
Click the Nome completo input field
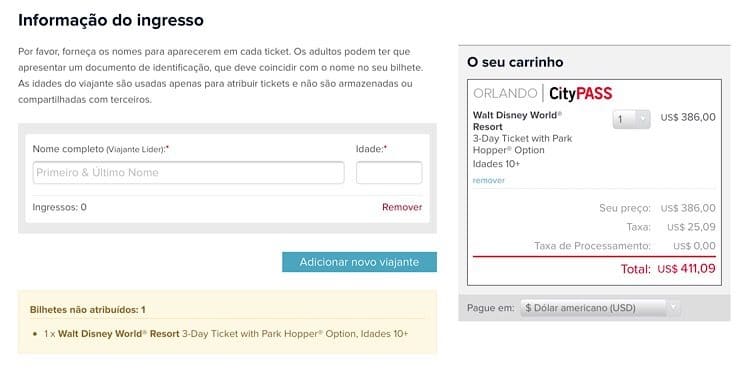(x=188, y=172)
